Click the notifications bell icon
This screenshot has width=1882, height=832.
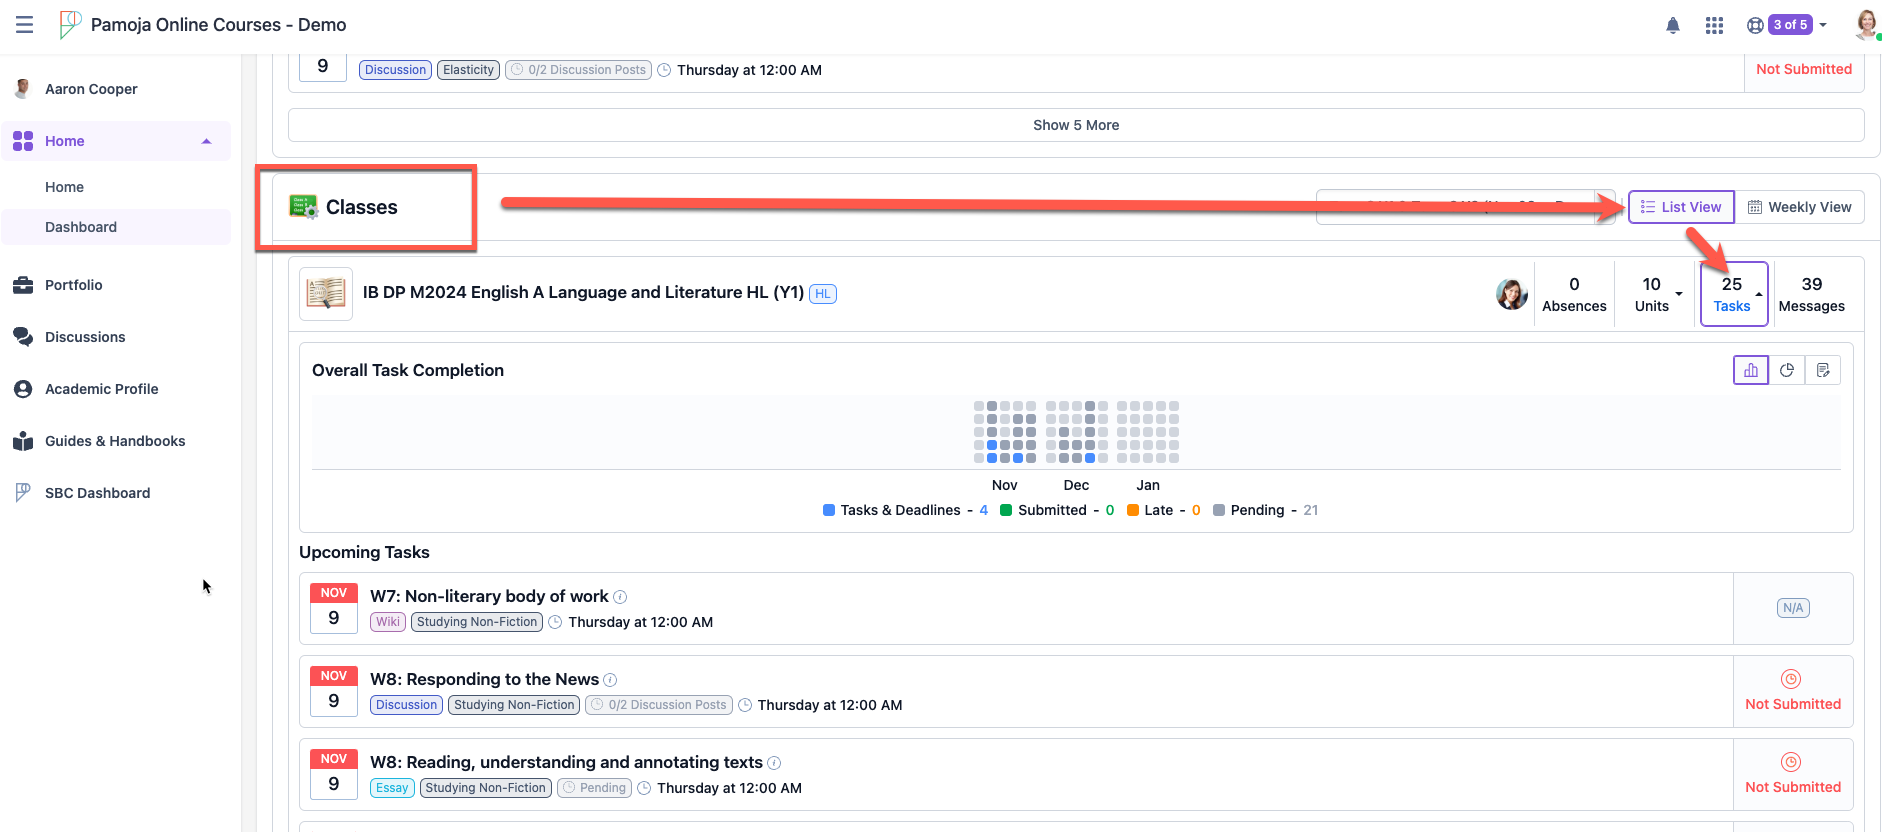(x=1673, y=25)
